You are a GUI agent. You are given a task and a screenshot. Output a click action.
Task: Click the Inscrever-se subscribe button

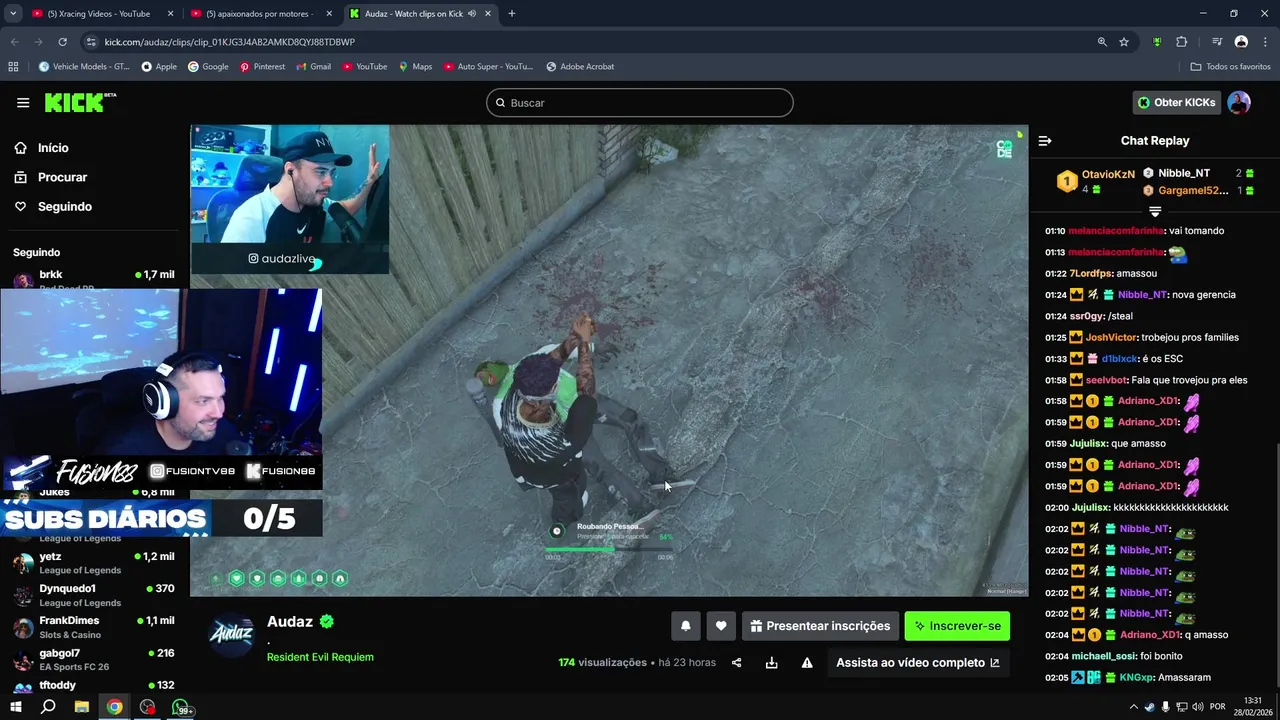[x=957, y=626]
